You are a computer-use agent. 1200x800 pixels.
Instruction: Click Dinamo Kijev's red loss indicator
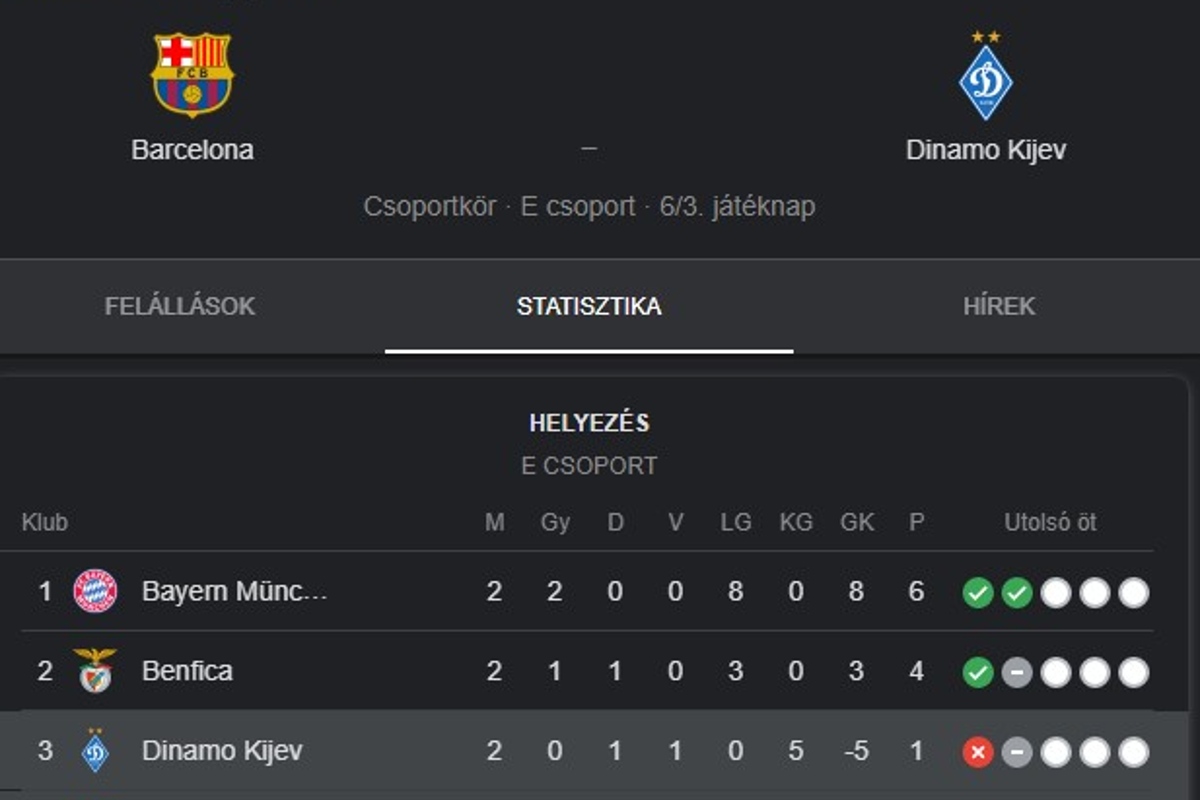pyautogui.click(x=977, y=752)
